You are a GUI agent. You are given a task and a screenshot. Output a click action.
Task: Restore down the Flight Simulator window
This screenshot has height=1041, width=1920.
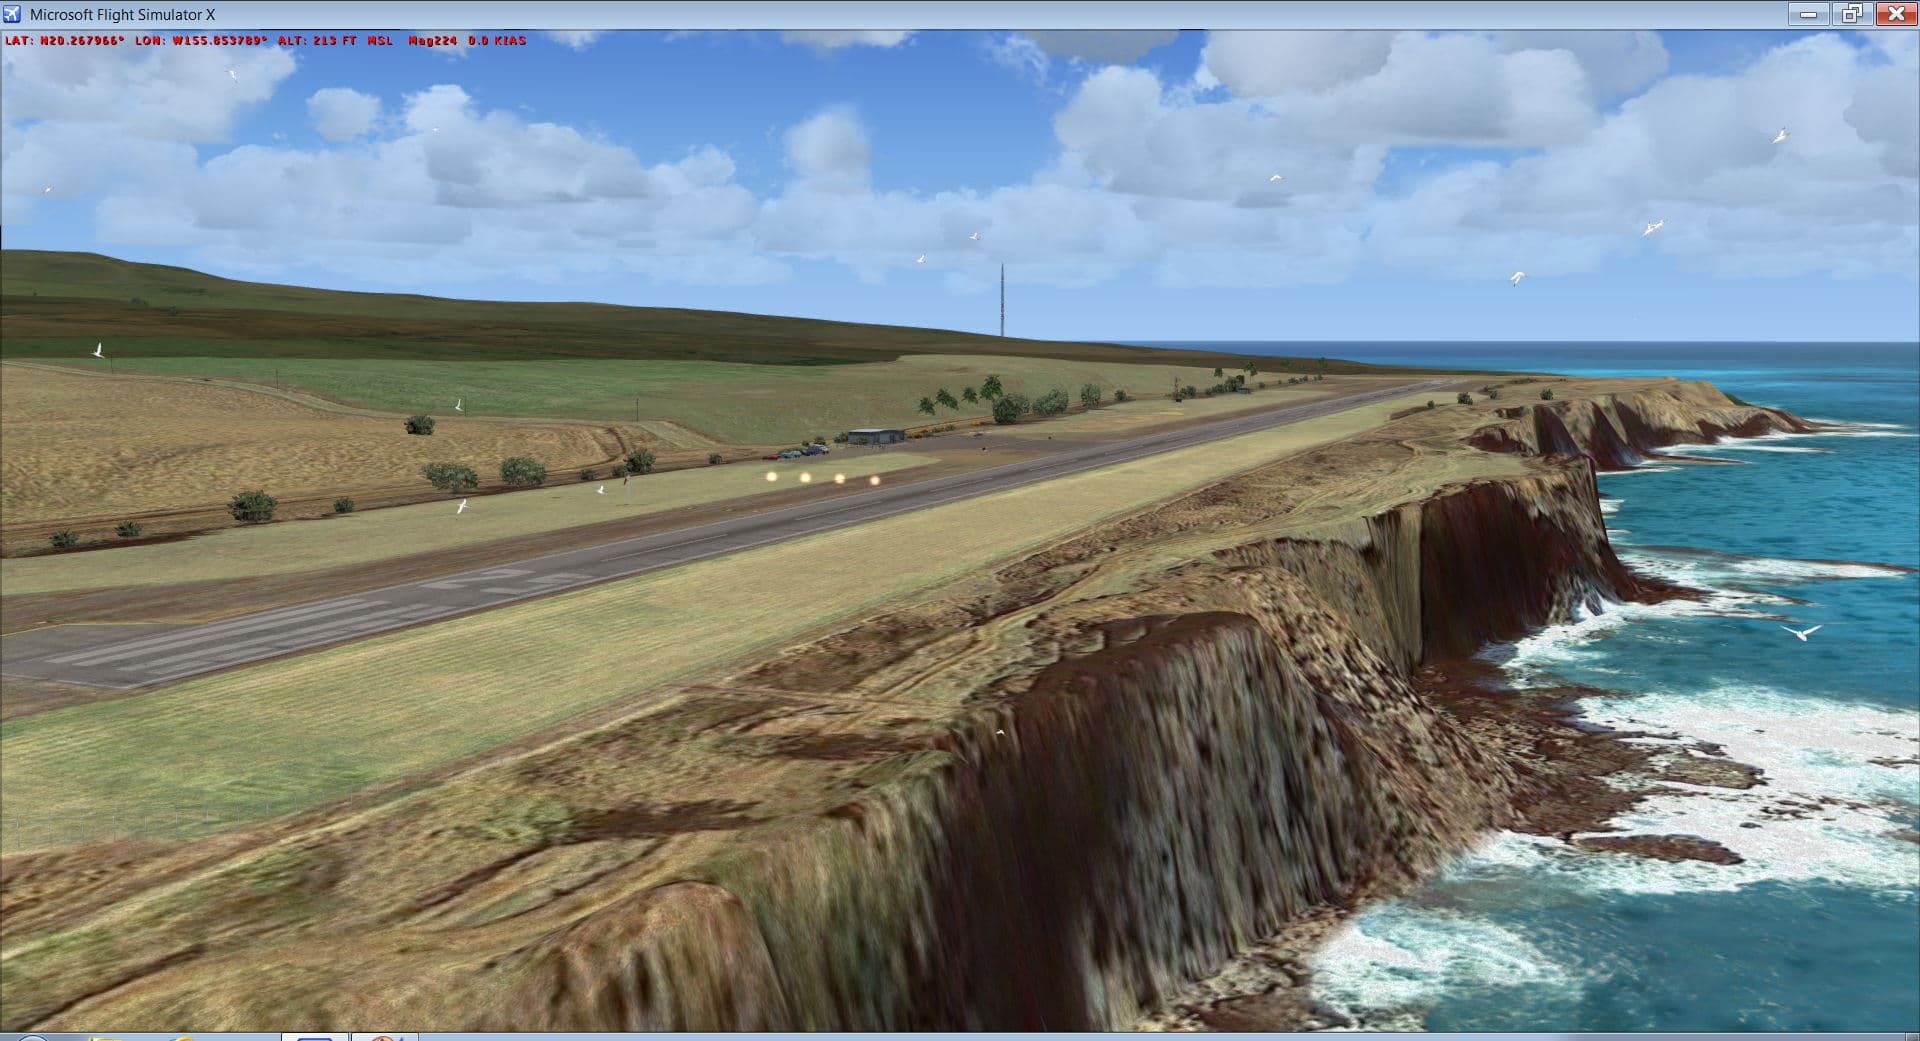click(x=1851, y=14)
